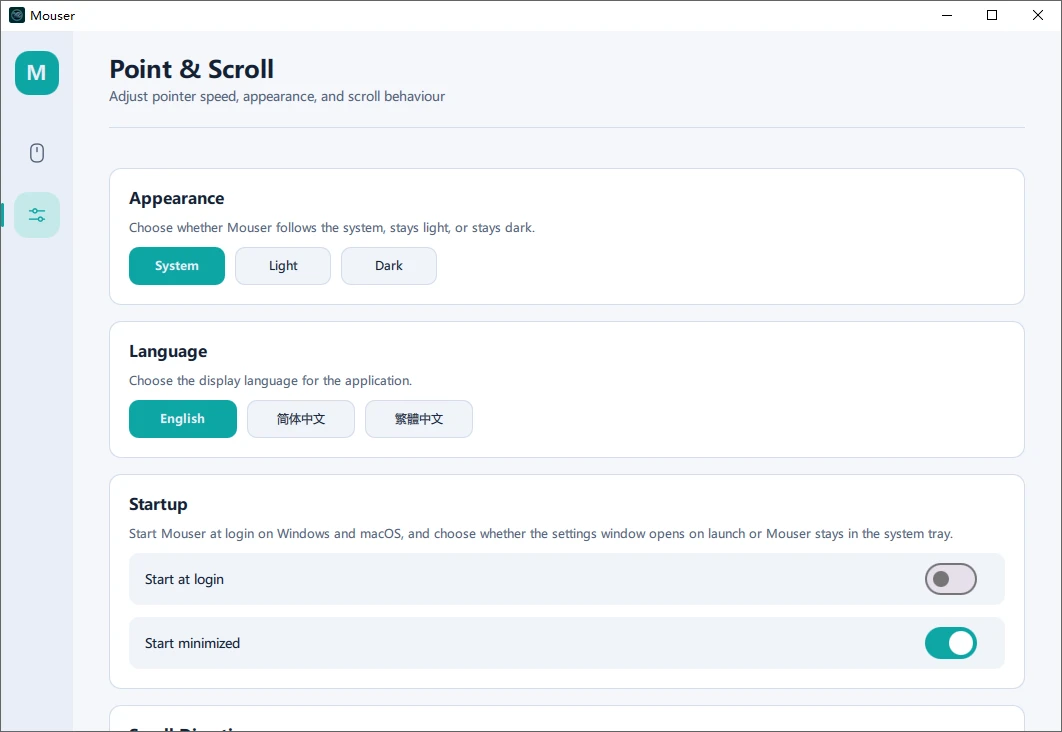The width and height of the screenshot is (1062, 732).
Task: Enable the Start at login switch
Action: click(x=950, y=579)
